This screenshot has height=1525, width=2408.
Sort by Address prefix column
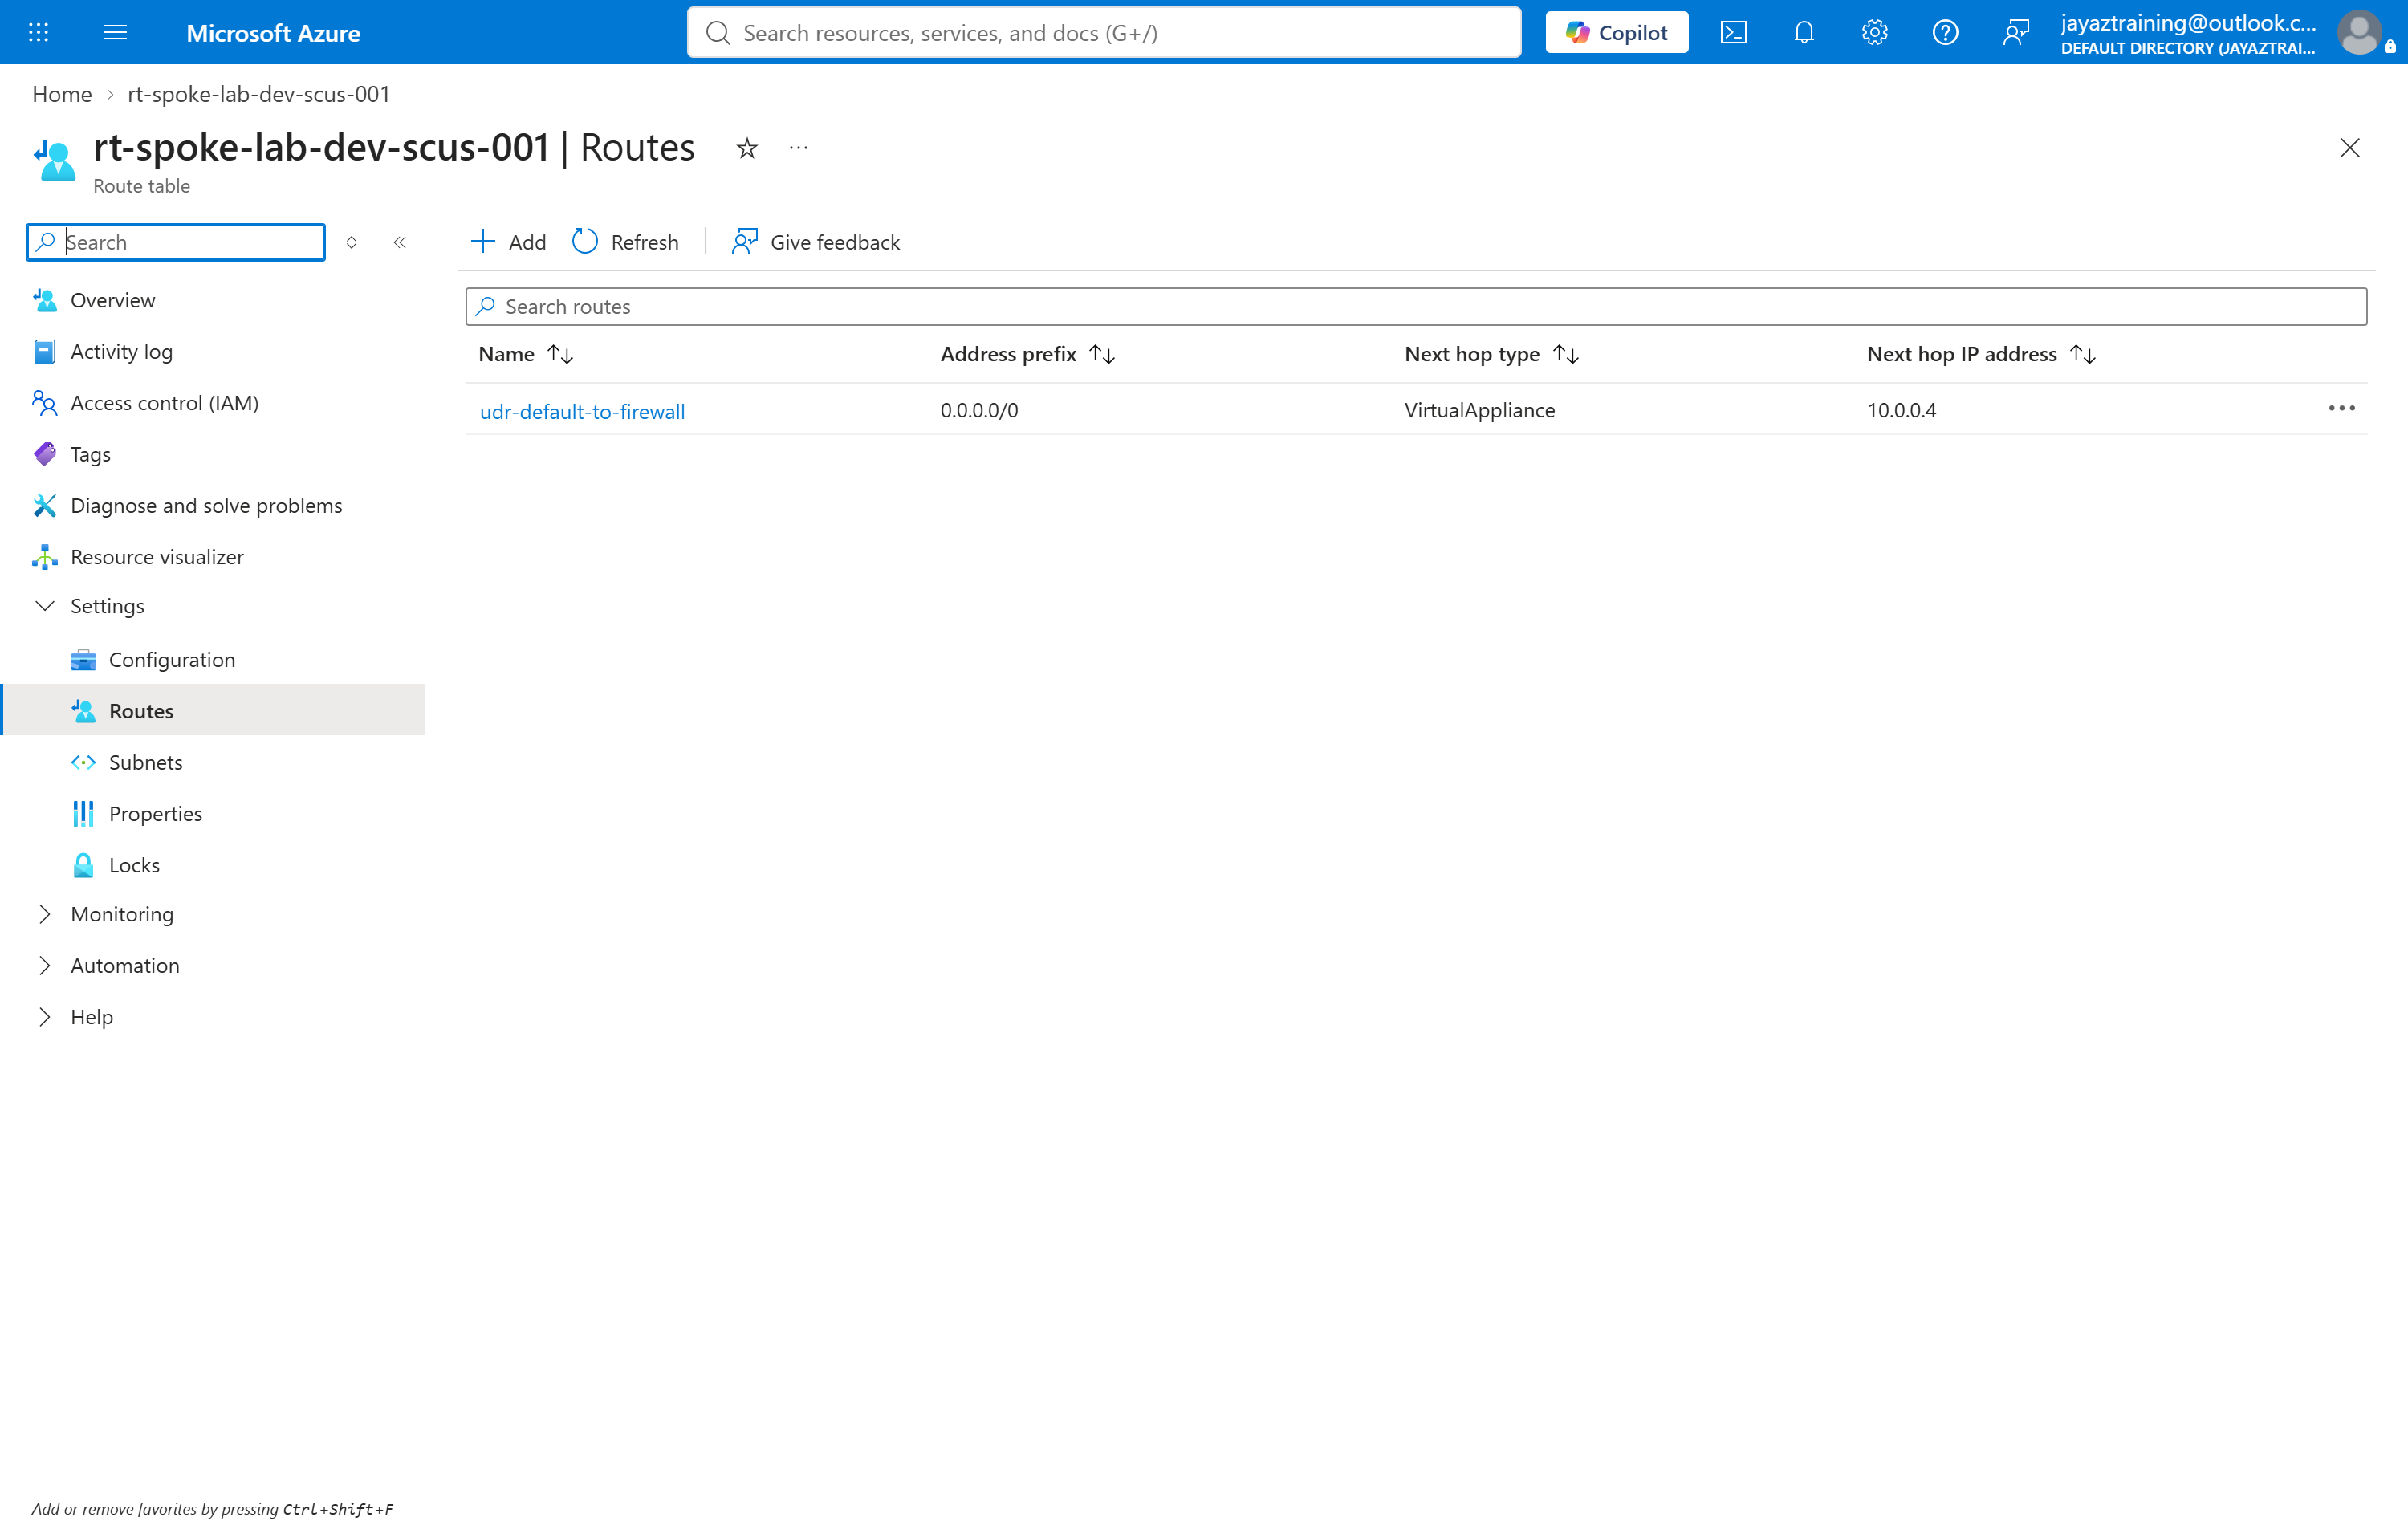click(1027, 354)
